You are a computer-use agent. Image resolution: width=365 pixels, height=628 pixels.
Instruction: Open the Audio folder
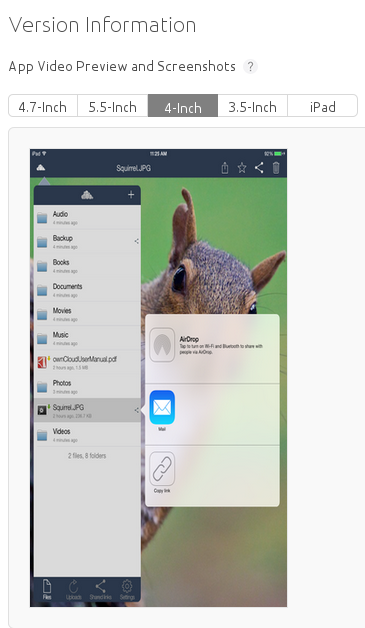click(87, 217)
